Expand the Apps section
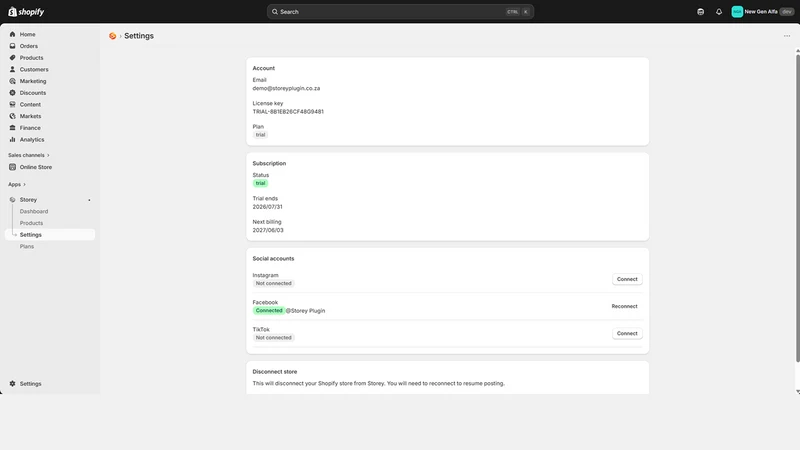Screen dimensions: 800x450 17,184
